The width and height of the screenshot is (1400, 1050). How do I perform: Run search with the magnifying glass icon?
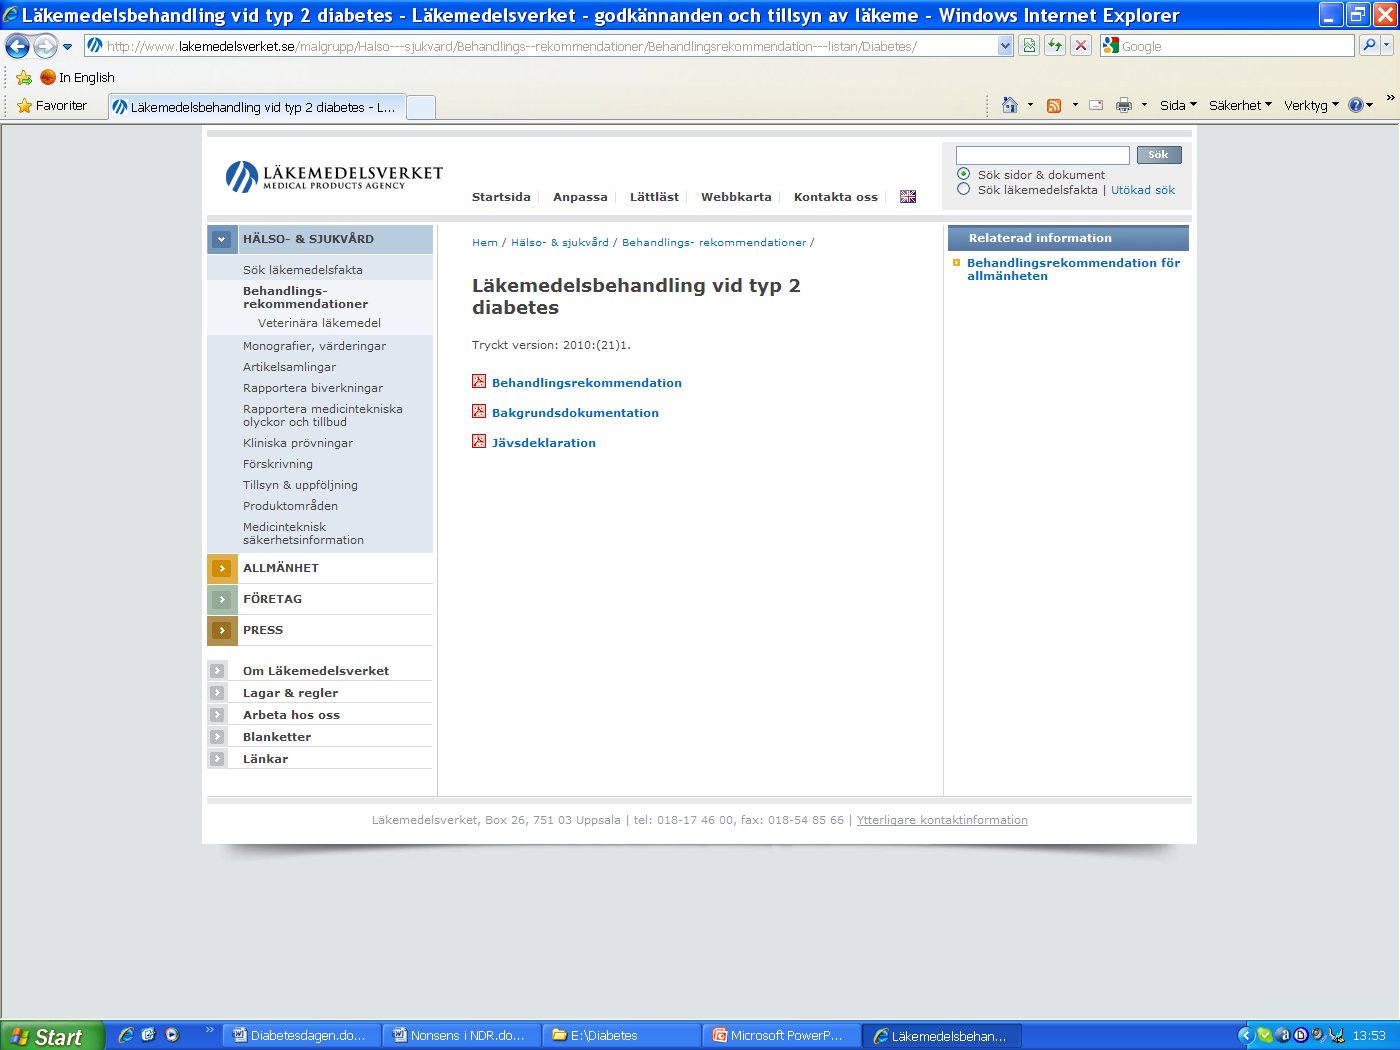click(x=1369, y=46)
